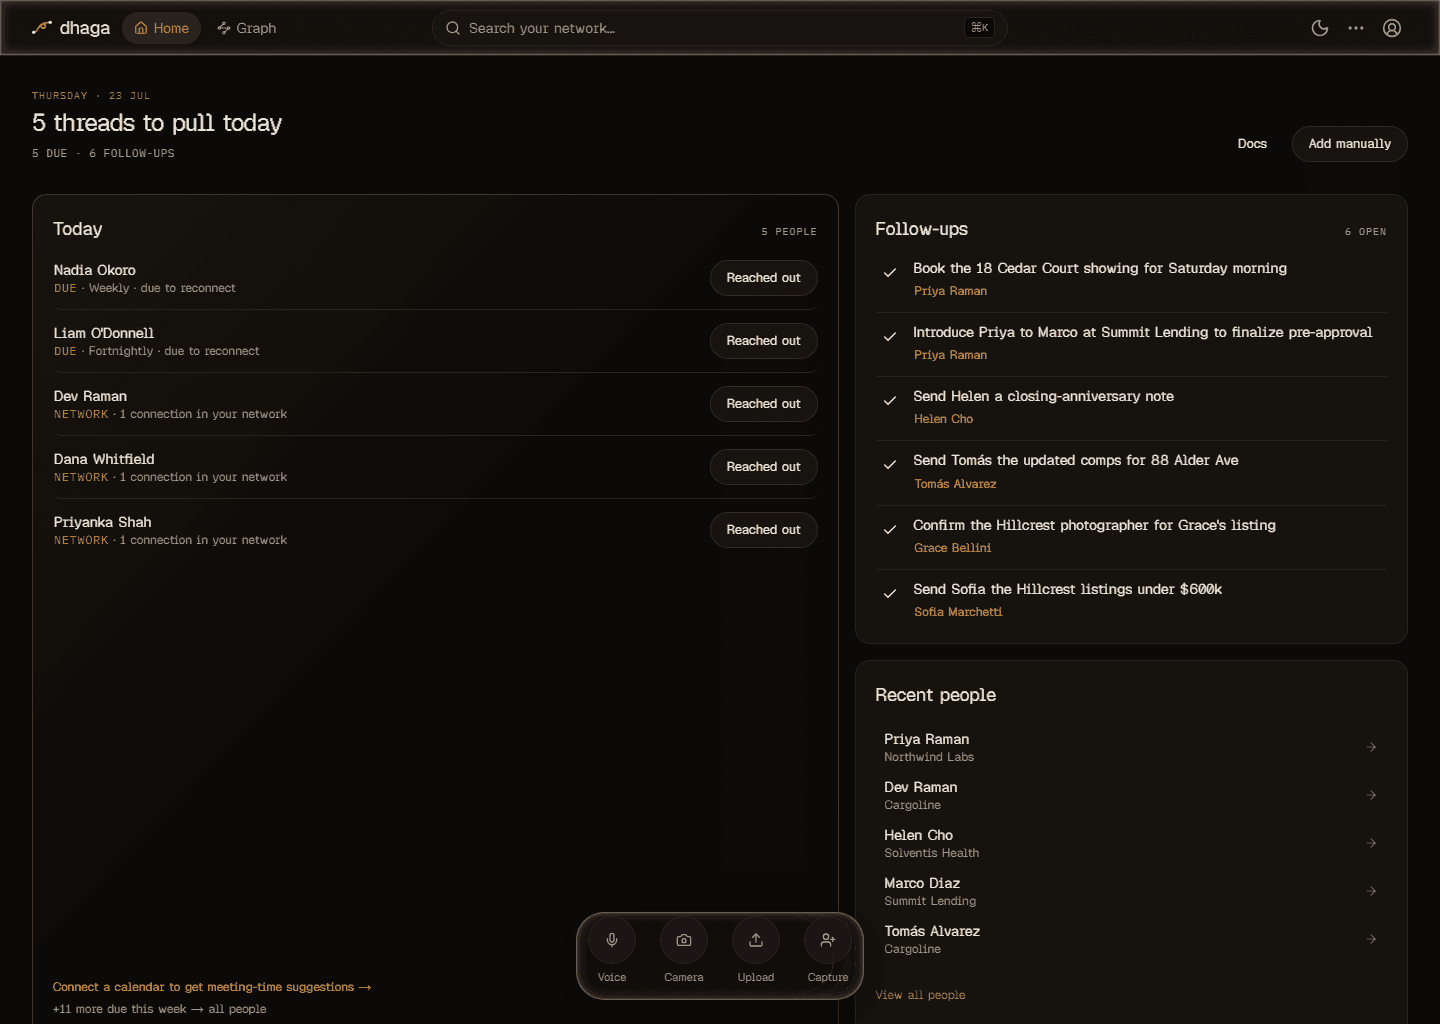Mark Nadia Okoro as Reached out
The height and width of the screenshot is (1024, 1440).
coord(764,278)
